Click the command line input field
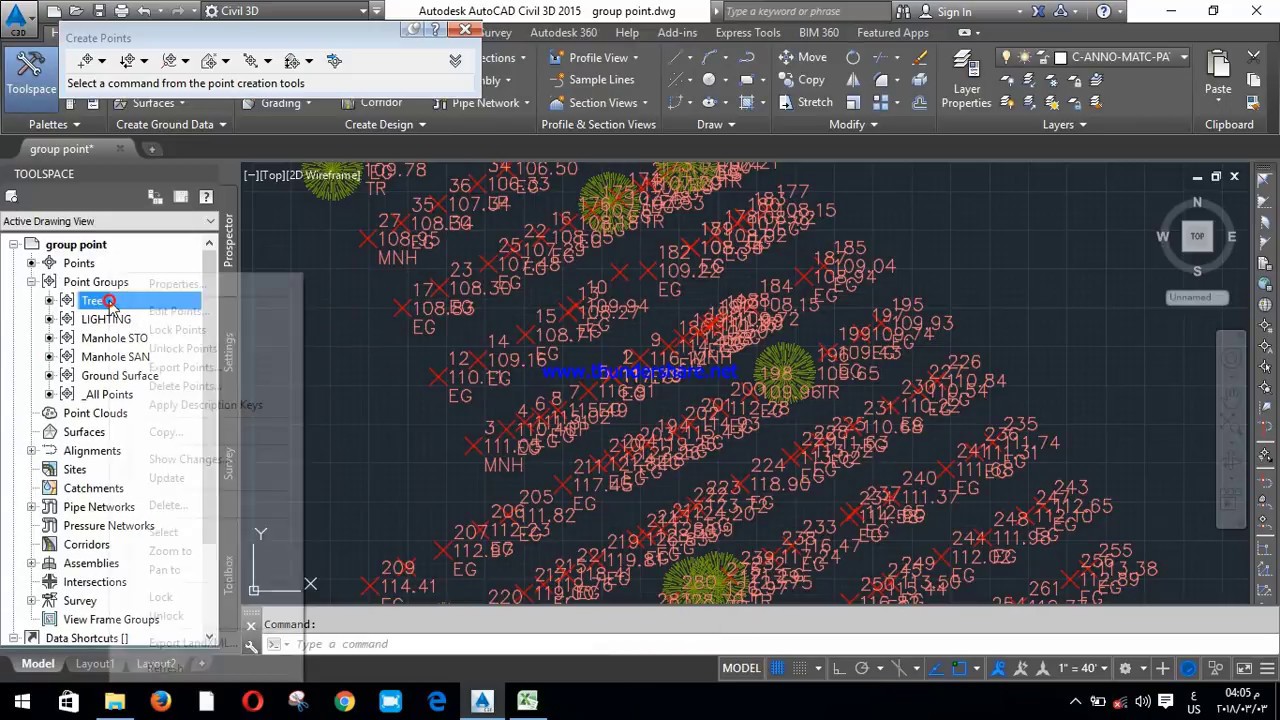Viewport: 1280px width, 720px height. coord(760,644)
